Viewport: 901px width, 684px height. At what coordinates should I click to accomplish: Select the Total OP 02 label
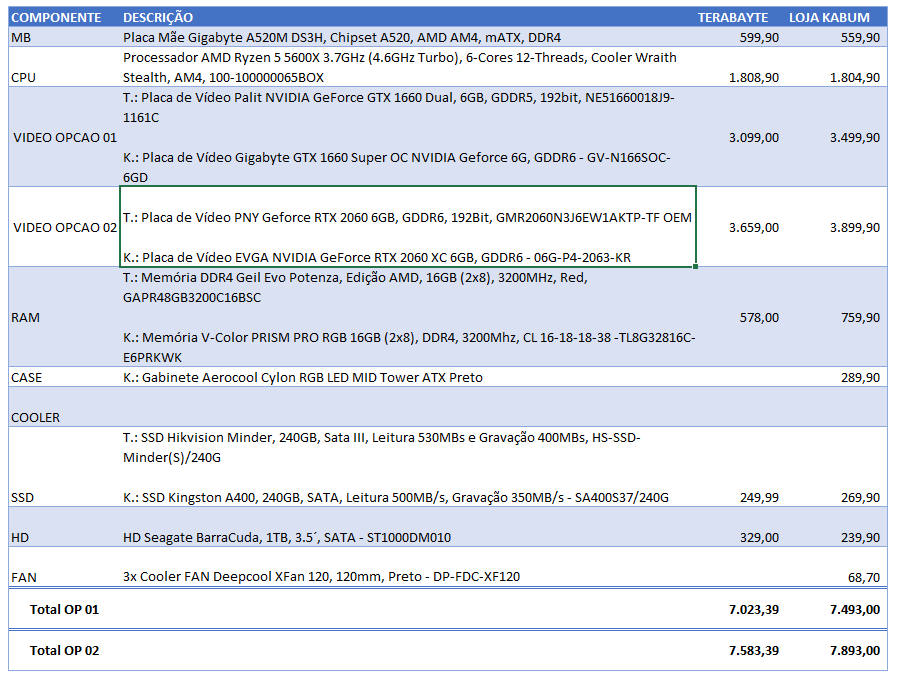[x=64, y=651]
